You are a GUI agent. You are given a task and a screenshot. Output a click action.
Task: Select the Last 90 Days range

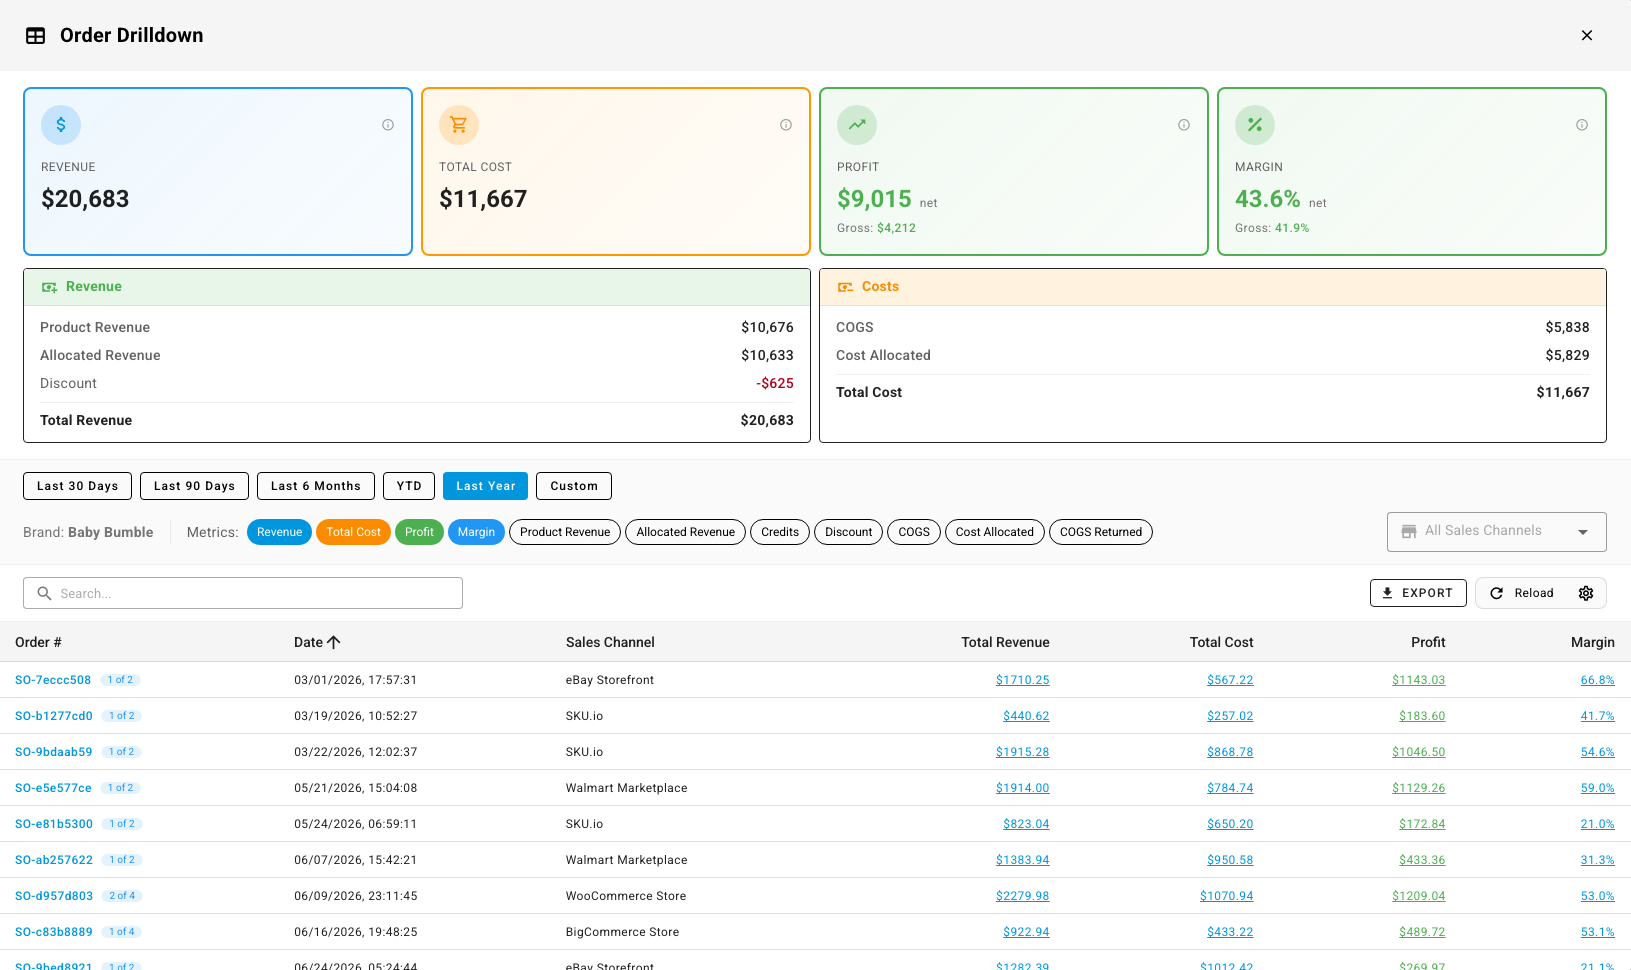tap(194, 486)
